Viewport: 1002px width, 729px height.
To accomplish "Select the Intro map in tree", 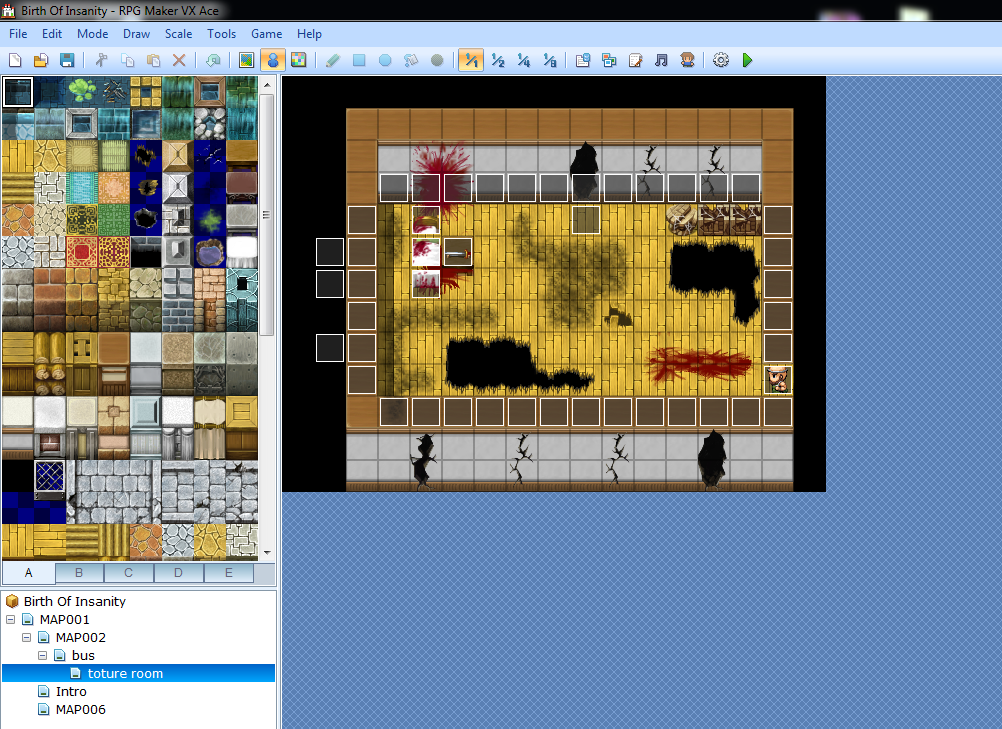I will [x=71, y=691].
